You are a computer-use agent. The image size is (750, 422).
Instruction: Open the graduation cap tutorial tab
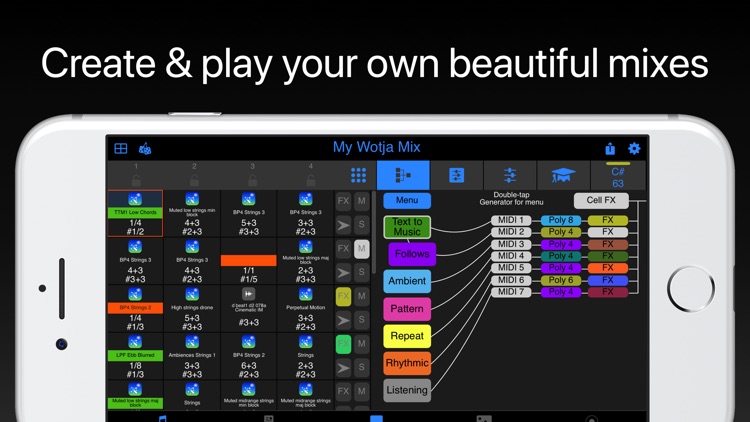[x=563, y=175]
